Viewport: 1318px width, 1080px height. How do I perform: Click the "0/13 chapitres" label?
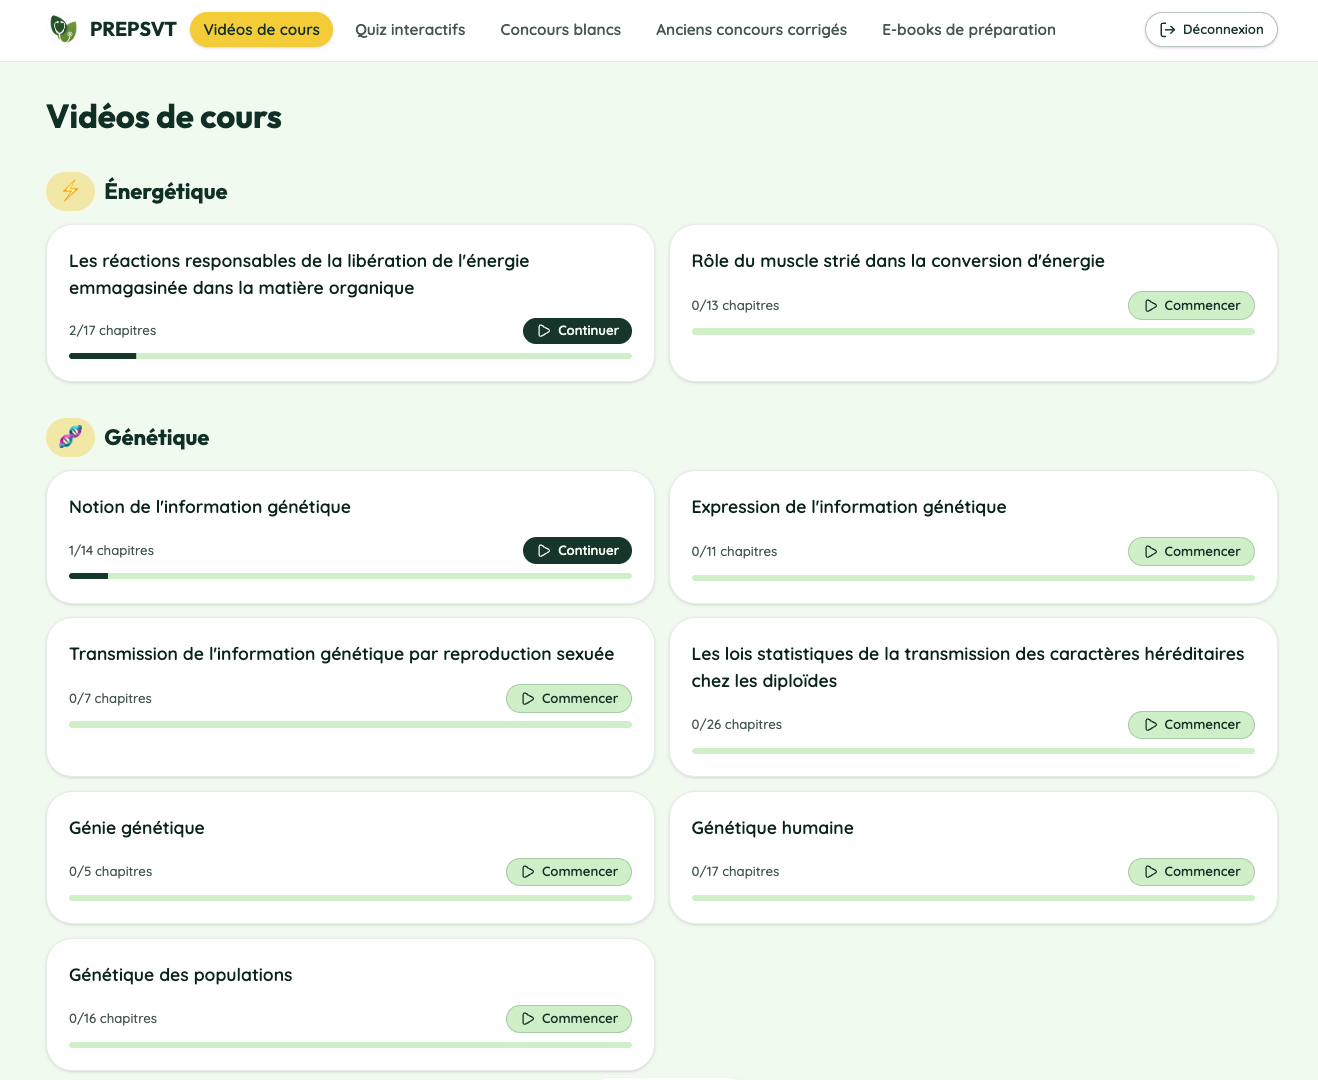coord(735,306)
